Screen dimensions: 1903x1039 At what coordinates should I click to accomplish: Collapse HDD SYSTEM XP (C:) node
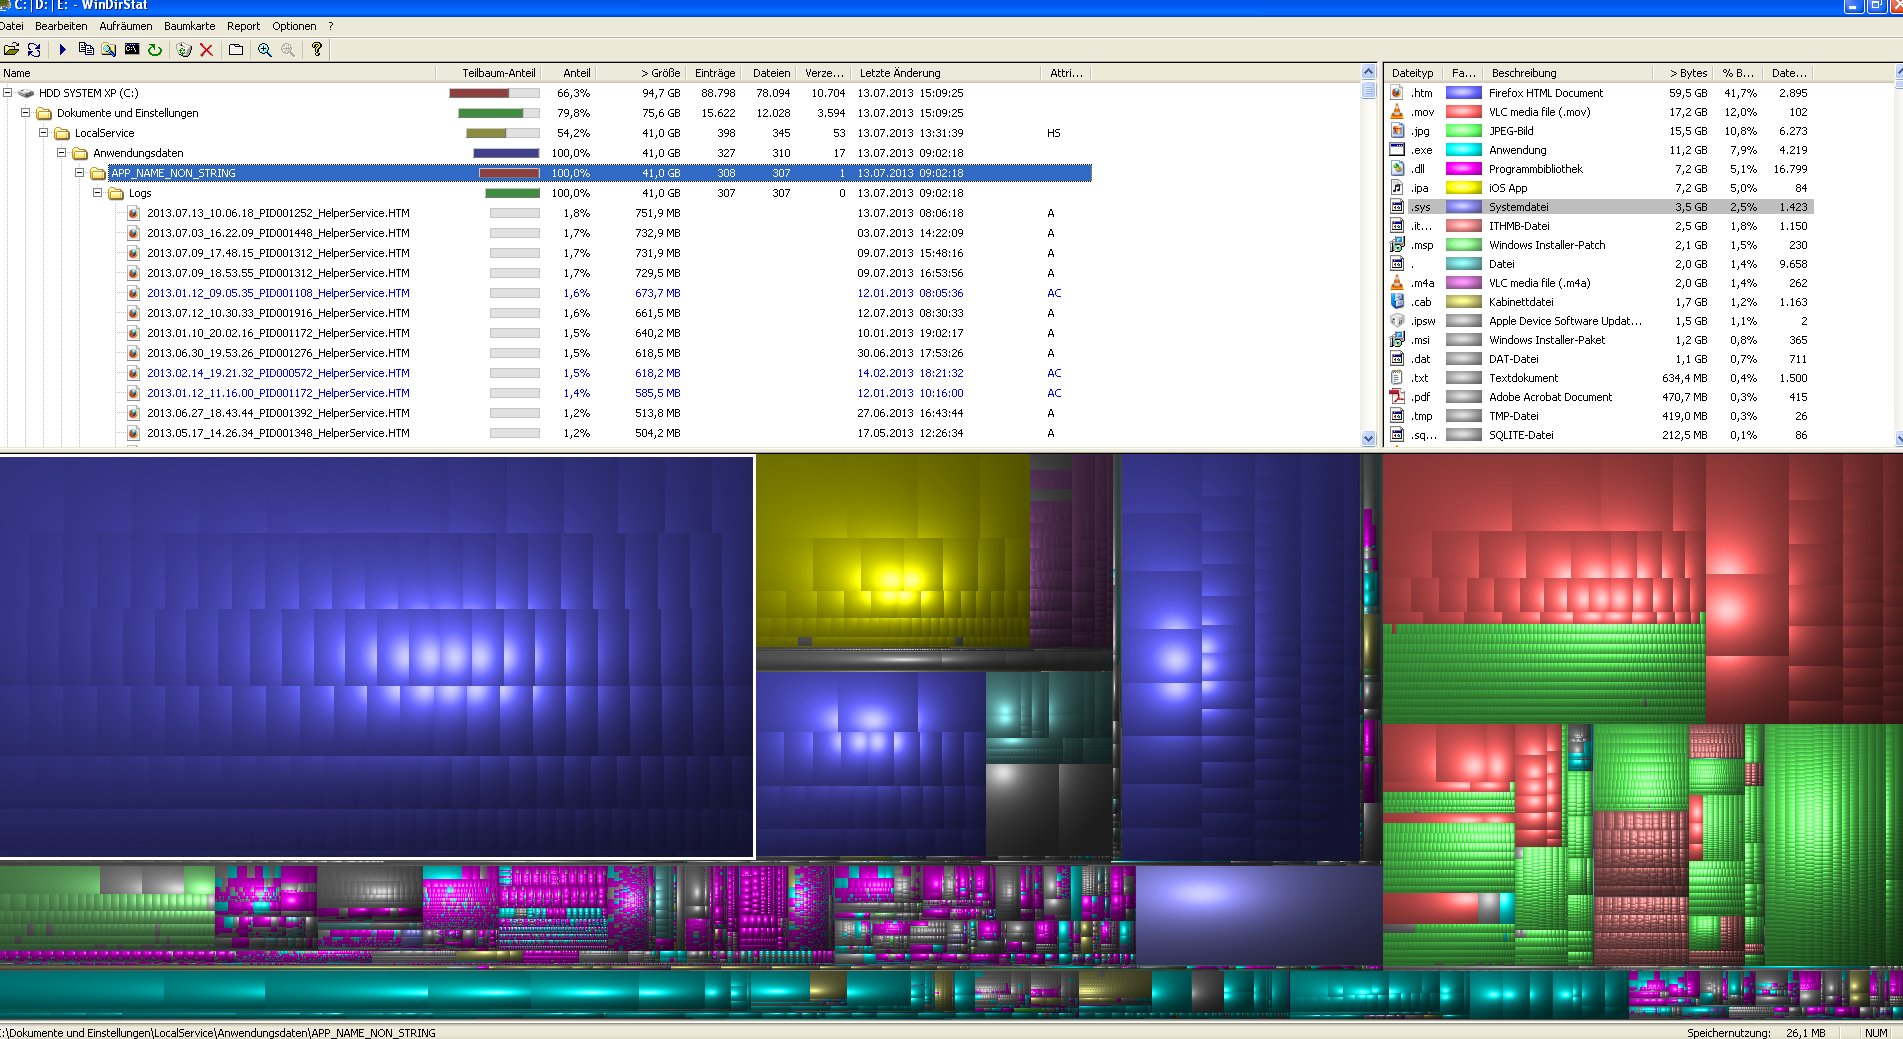tap(7, 93)
